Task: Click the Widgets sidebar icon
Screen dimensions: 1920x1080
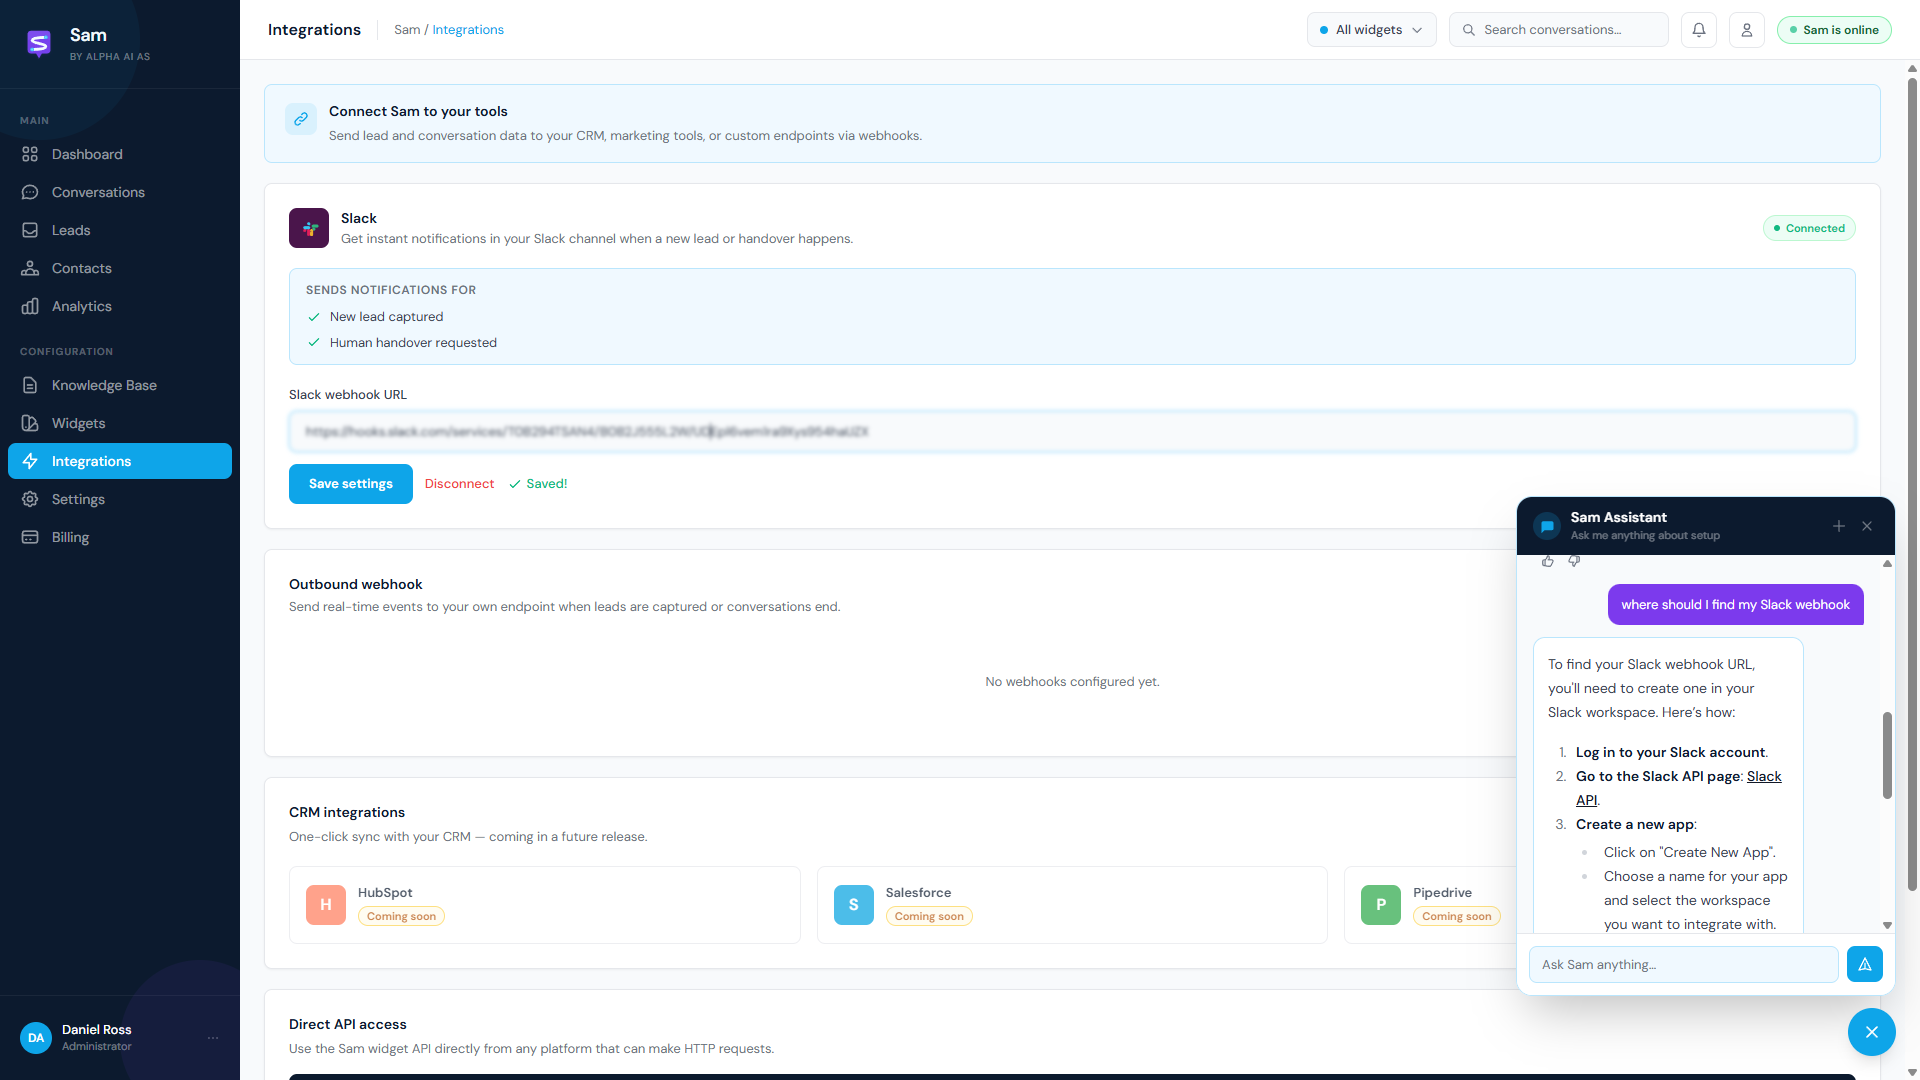Action: click(x=30, y=423)
